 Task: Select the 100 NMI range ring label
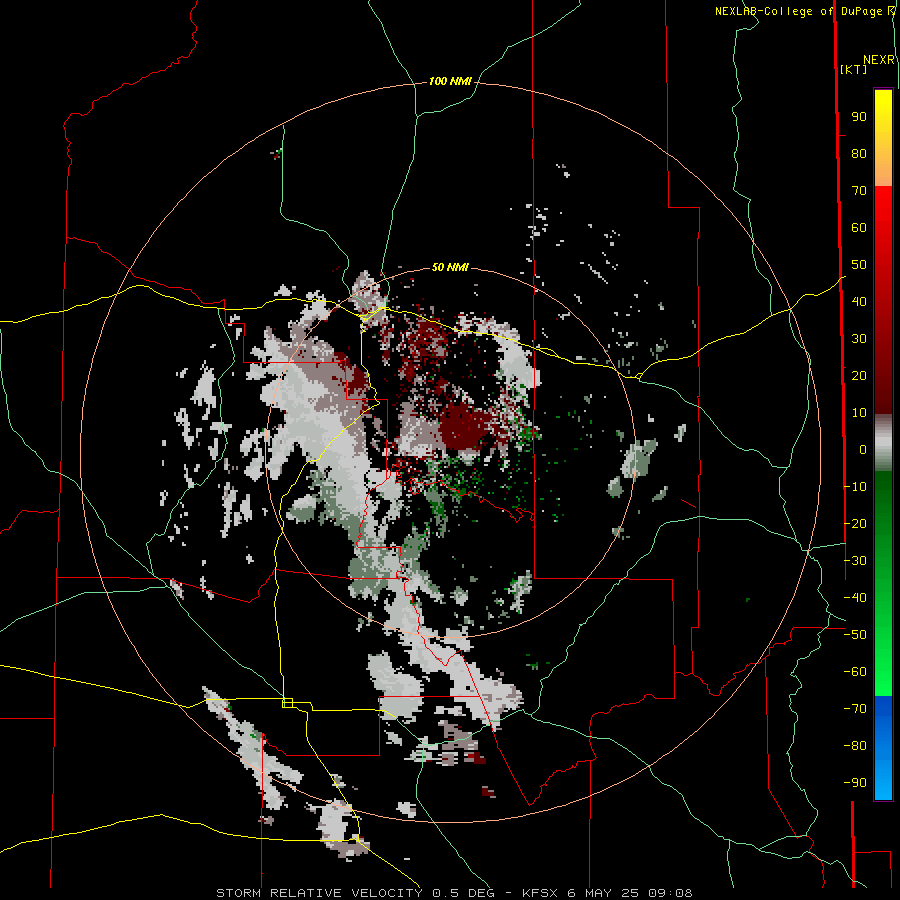coord(450,81)
